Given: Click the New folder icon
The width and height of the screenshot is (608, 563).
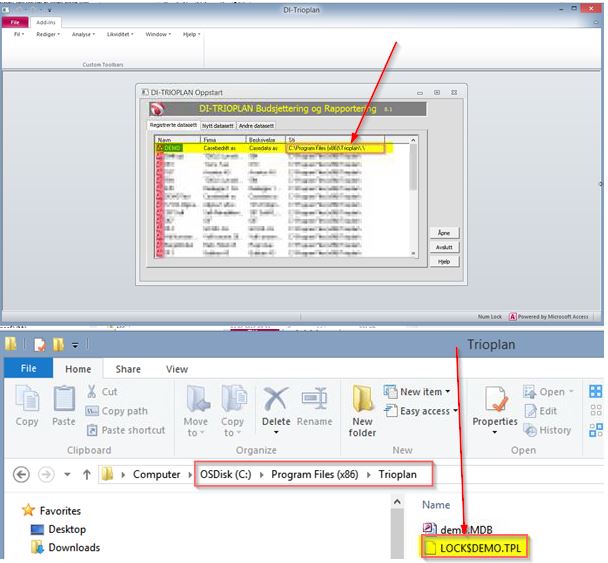Looking at the screenshot, I should tap(362, 398).
